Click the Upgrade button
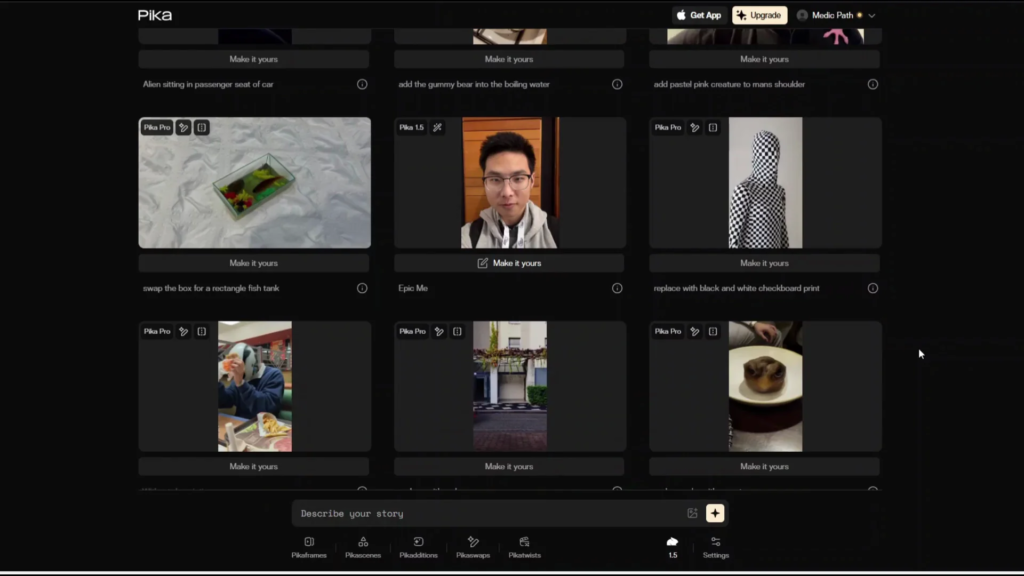The image size is (1024, 576). pyautogui.click(x=759, y=15)
